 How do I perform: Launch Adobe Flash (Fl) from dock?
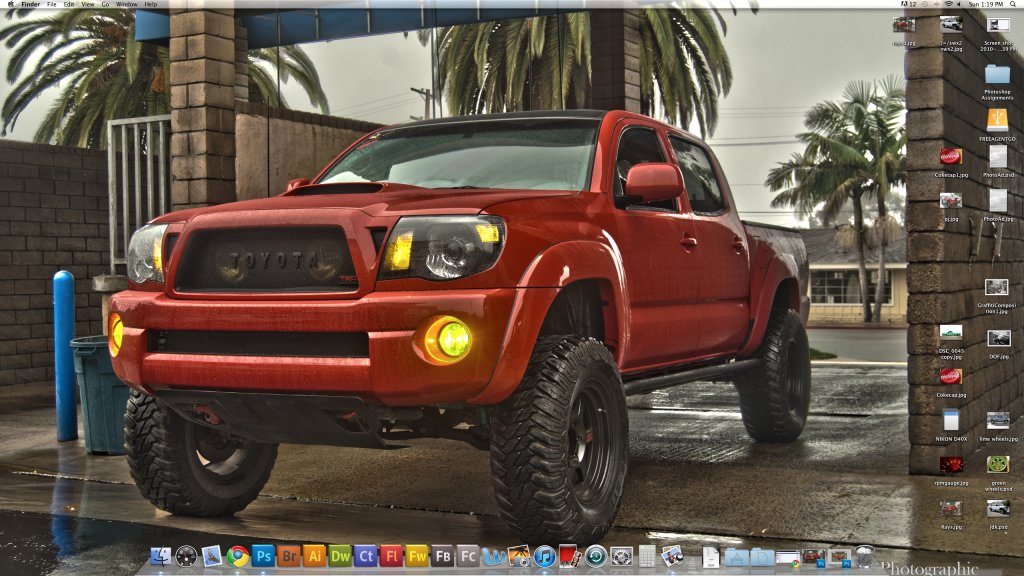(x=391, y=556)
